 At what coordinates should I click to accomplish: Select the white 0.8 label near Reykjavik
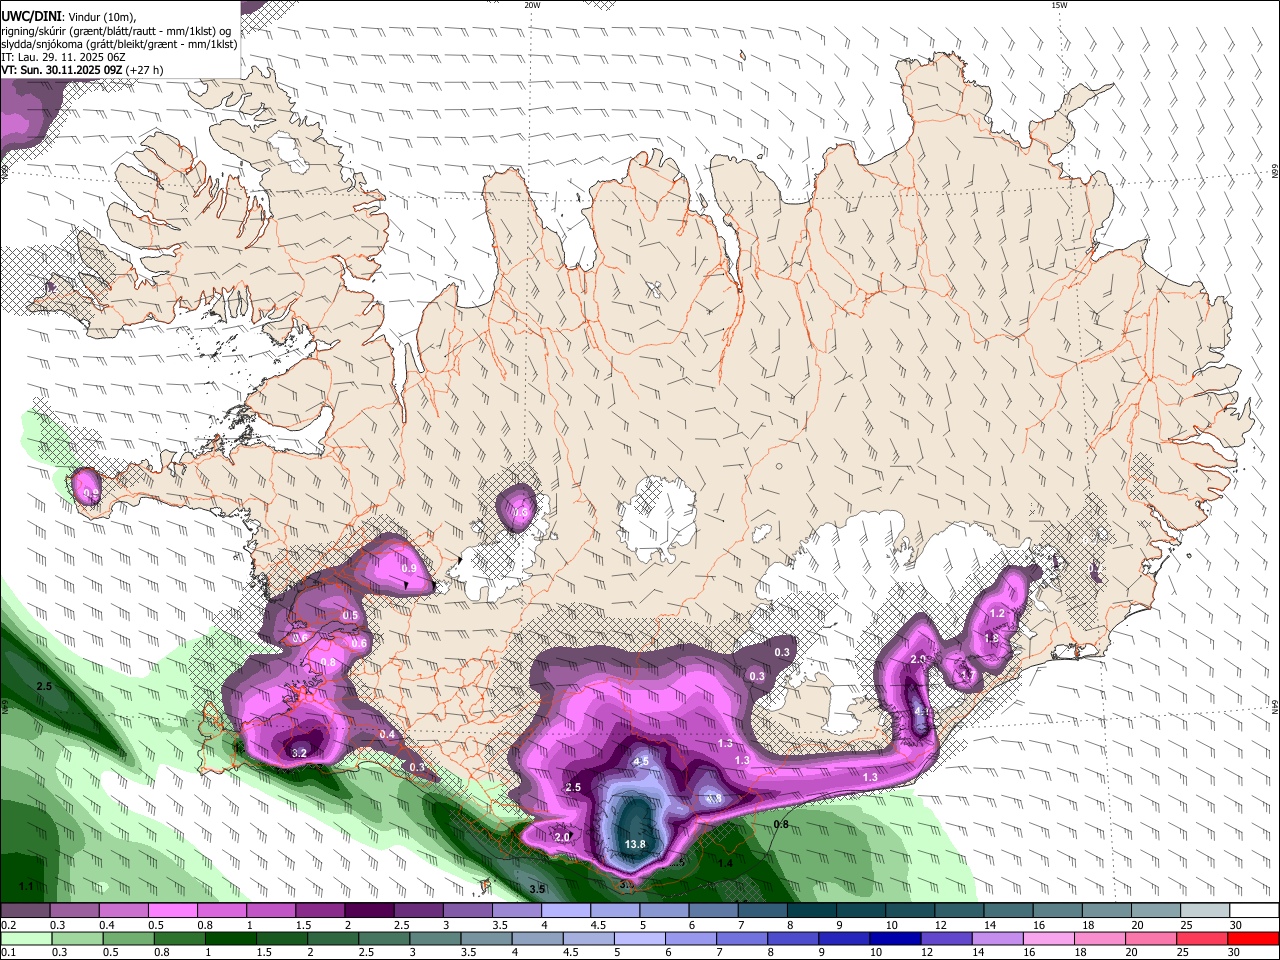coord(328,662)
